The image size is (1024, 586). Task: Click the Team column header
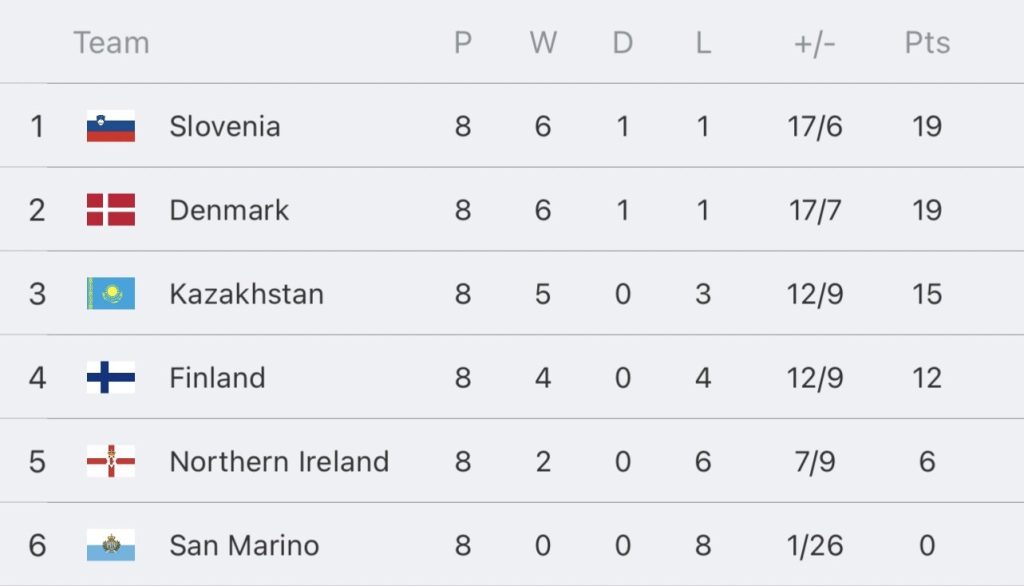pyautogui.click(x=111, y=43)
